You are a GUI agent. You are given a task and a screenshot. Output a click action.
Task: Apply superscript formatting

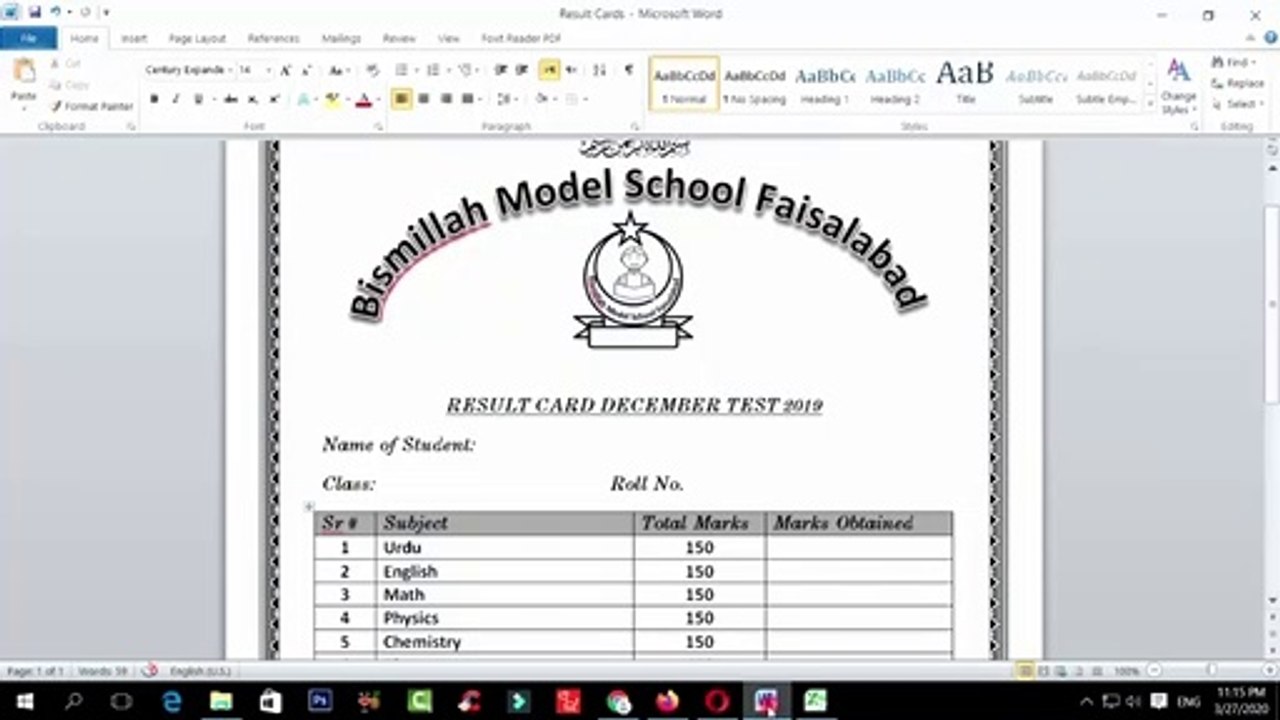pos(274,99)
